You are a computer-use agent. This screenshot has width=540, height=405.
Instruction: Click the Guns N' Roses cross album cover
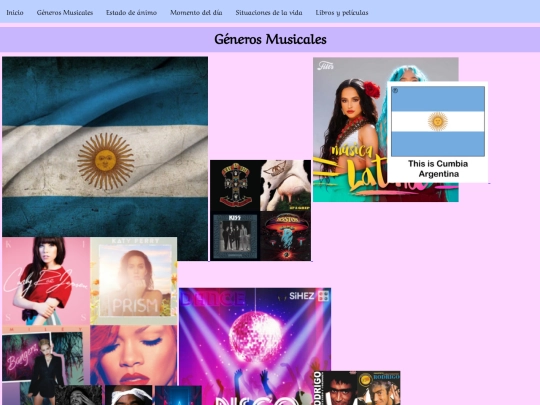click(x=235, y=186)
